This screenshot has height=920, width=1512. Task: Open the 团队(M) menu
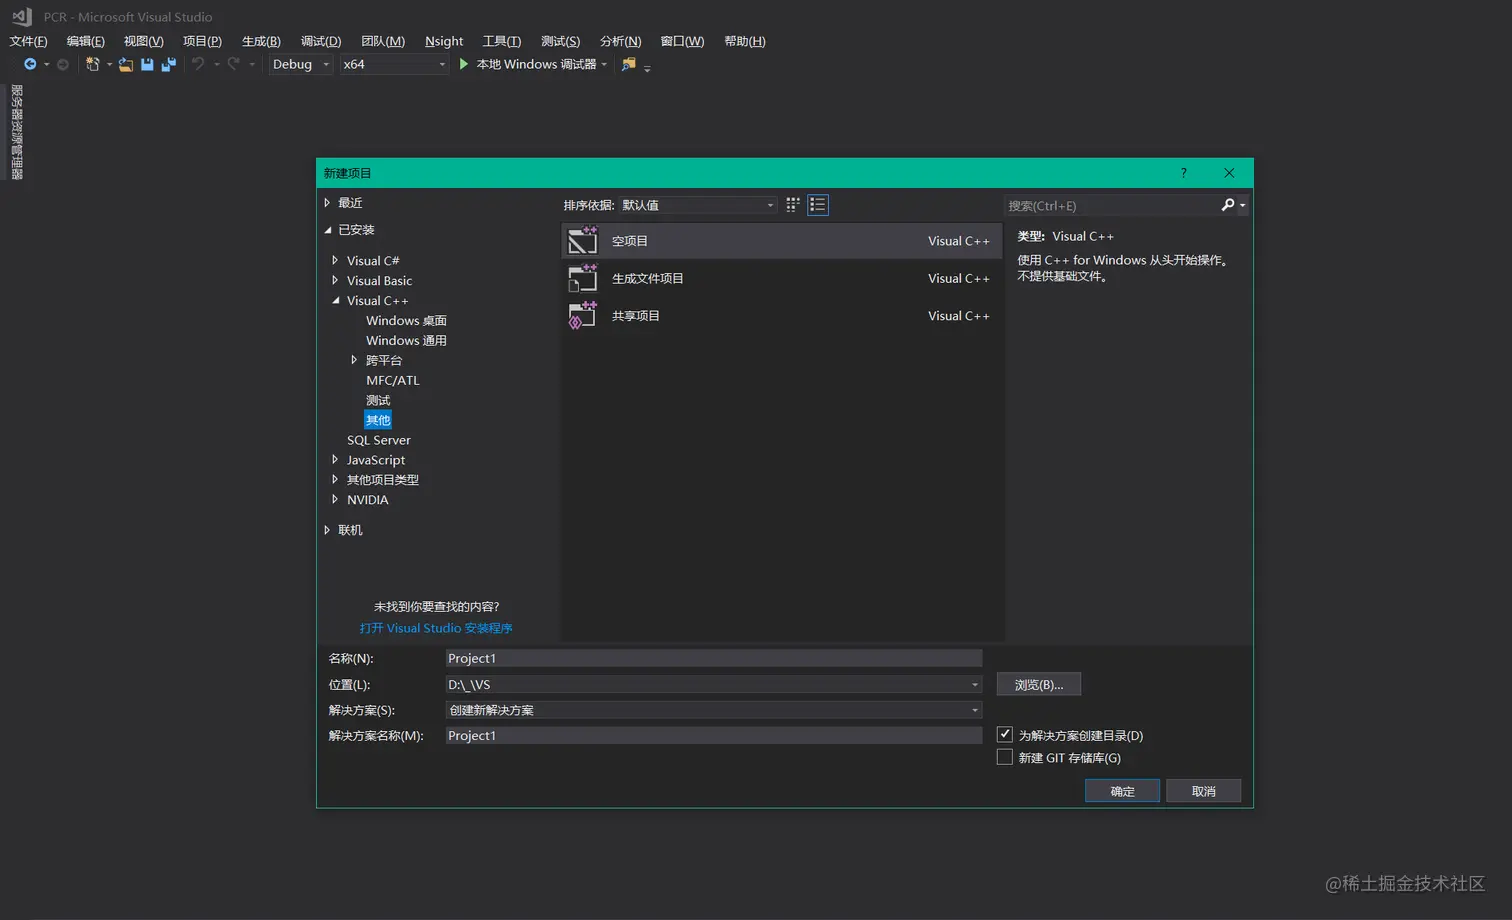coord(383,41)
